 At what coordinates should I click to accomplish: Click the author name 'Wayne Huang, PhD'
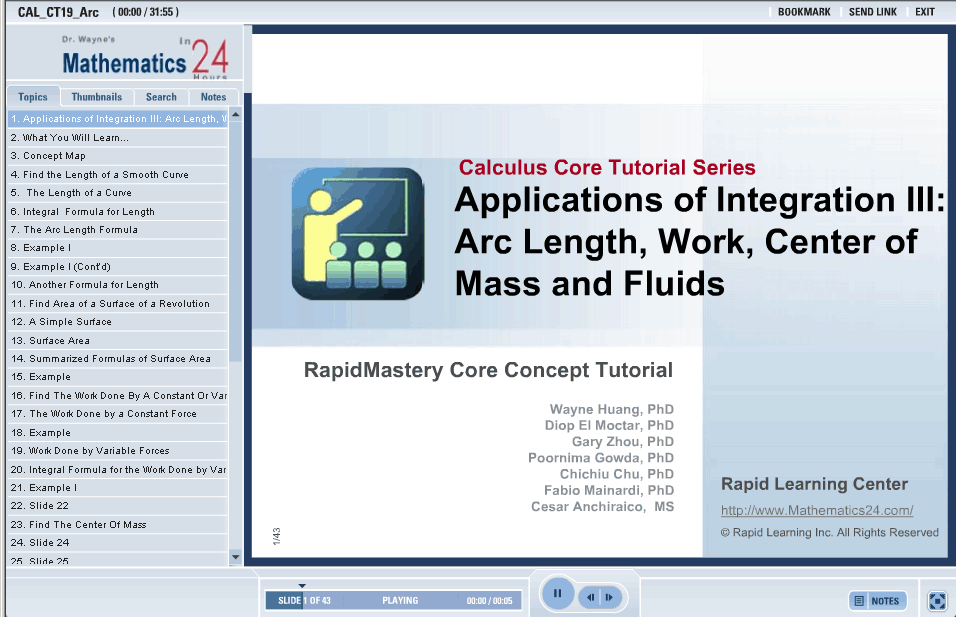tap(612, 409)
